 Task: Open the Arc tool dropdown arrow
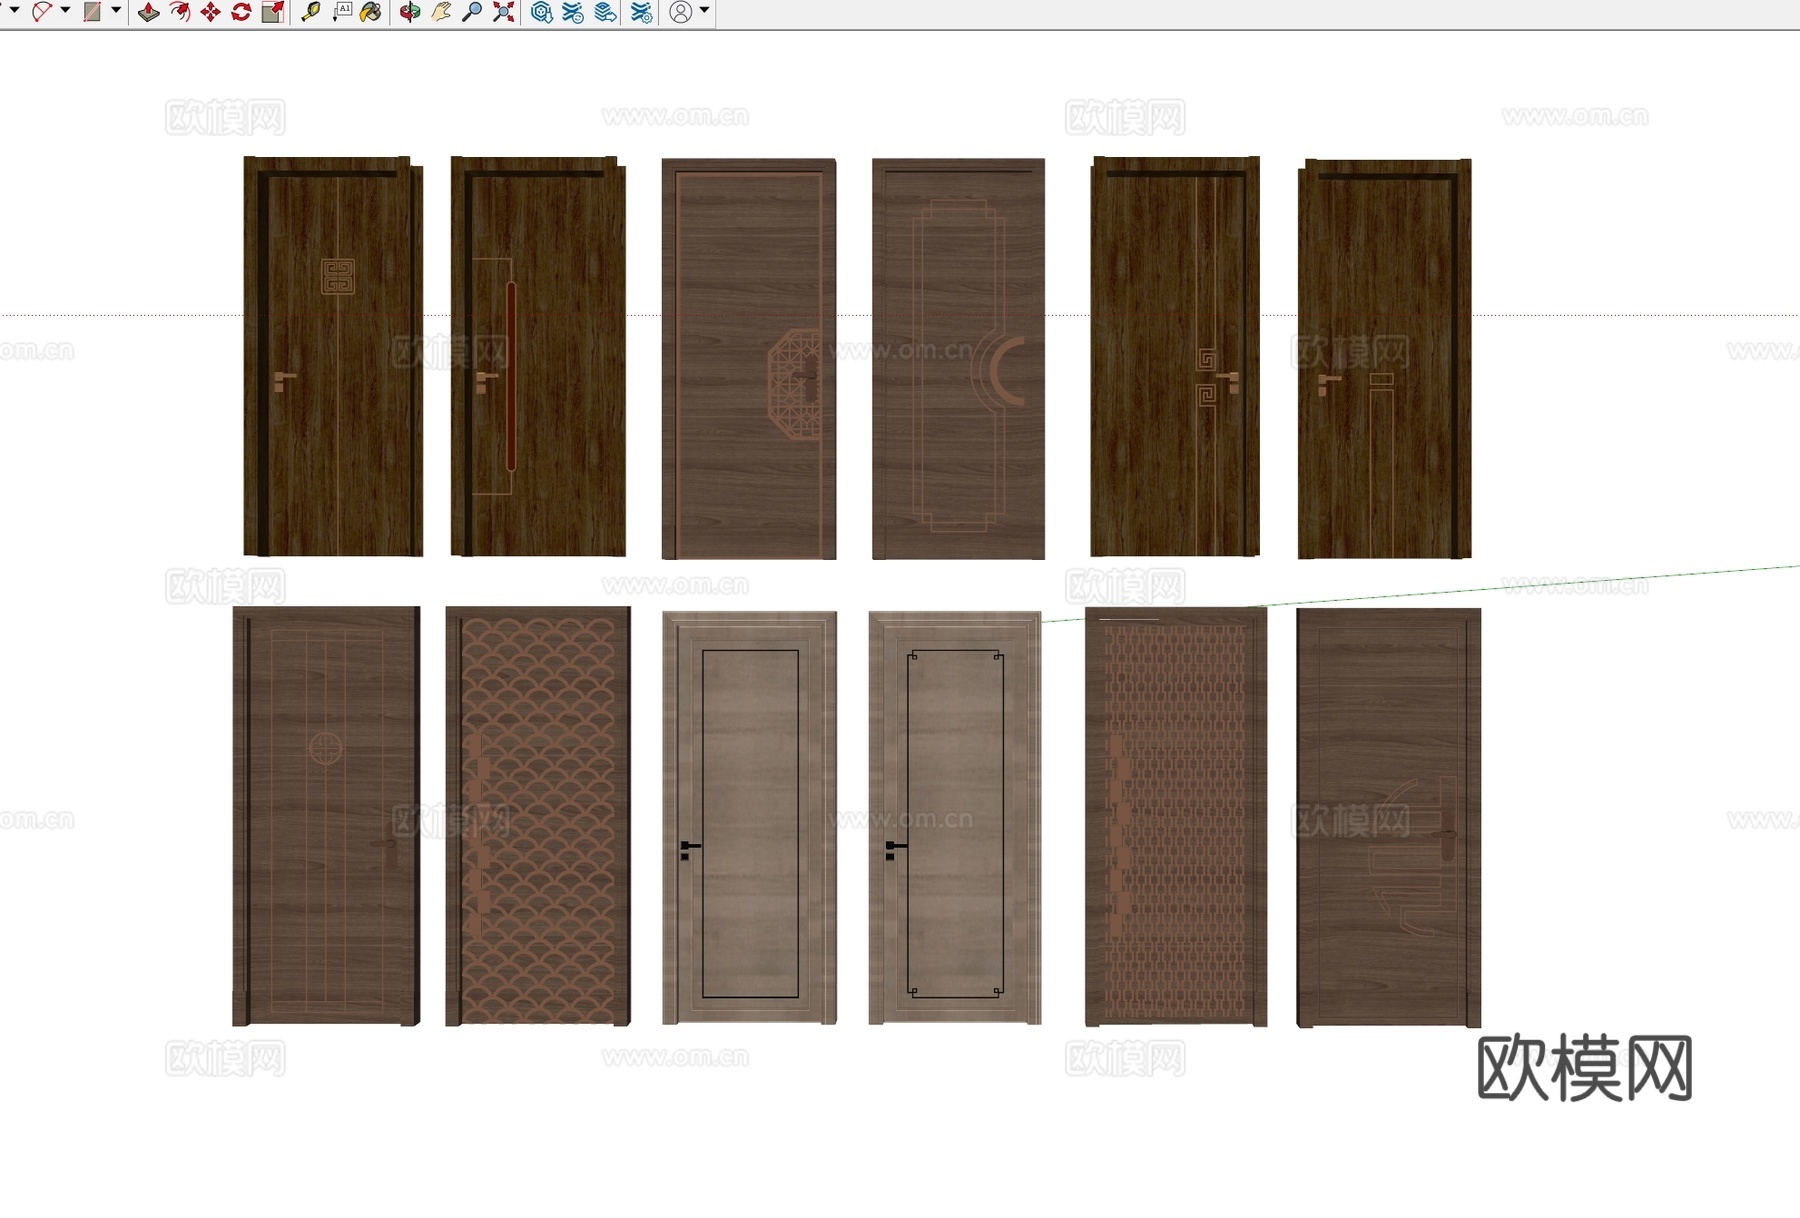tap(66, 11)
